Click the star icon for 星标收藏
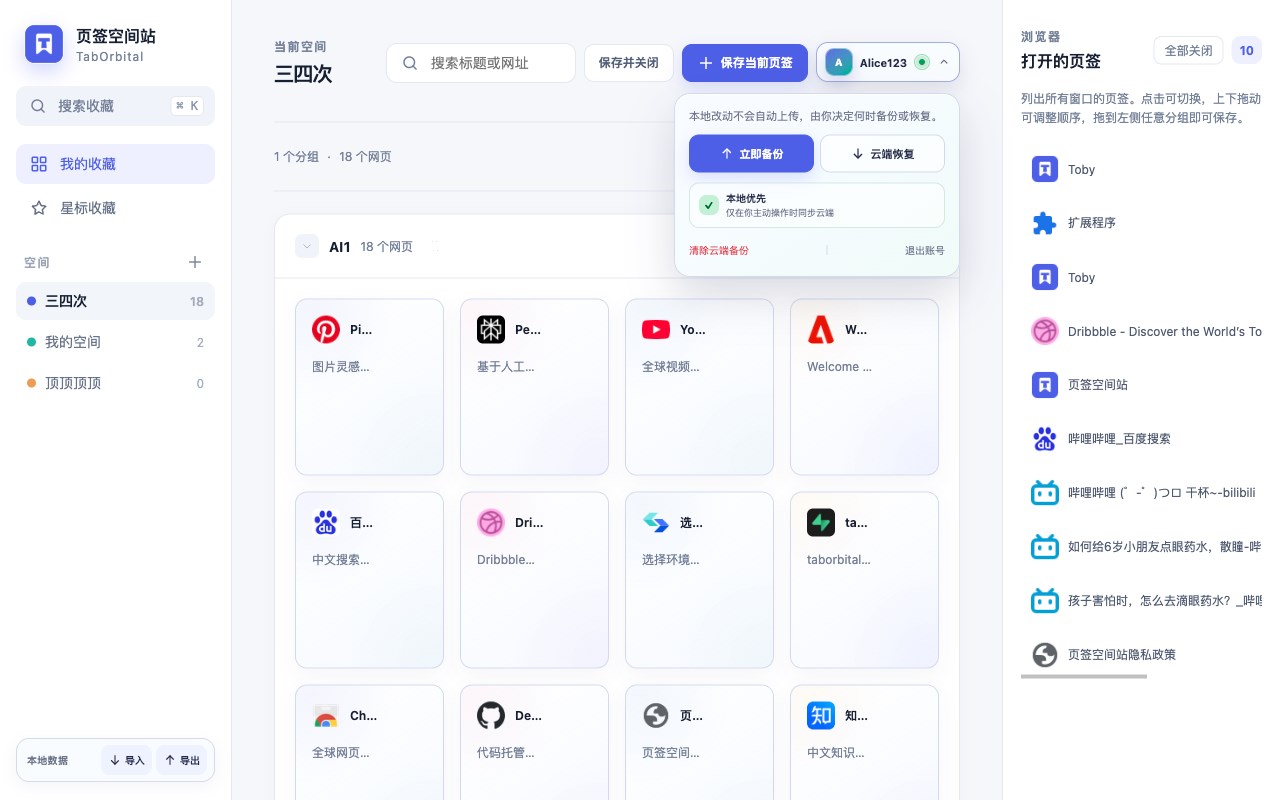Image resolution: width=1280 pixels, height=800 pixels. pyautogui.click(x=39, y=208)
